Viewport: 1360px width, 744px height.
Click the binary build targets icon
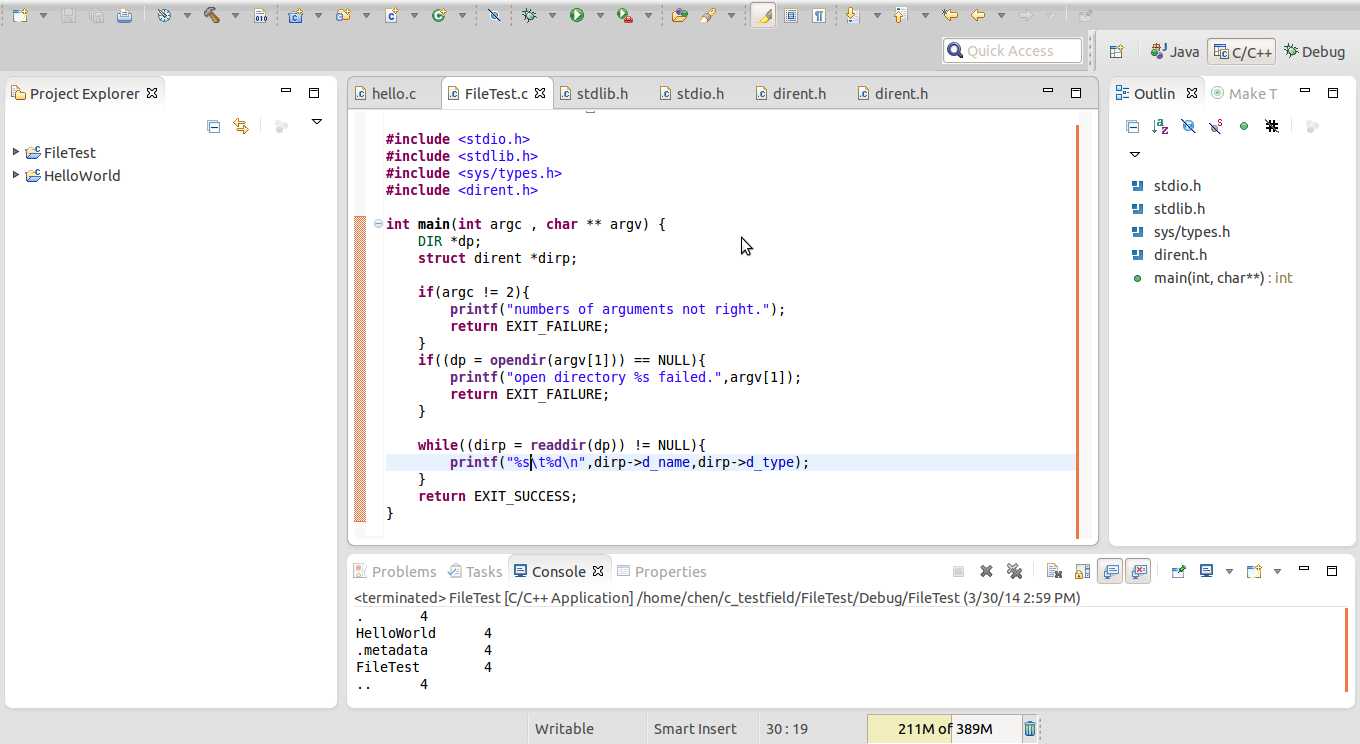pos(260,15)
